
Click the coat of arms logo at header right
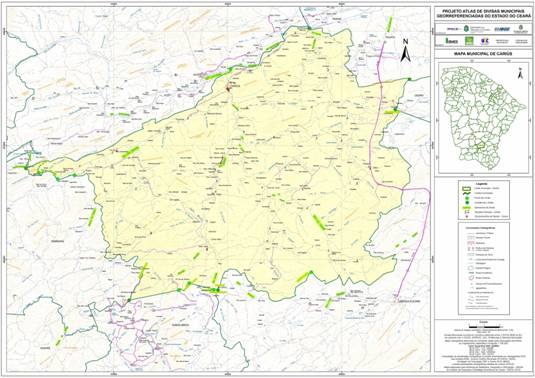[520, 28]
